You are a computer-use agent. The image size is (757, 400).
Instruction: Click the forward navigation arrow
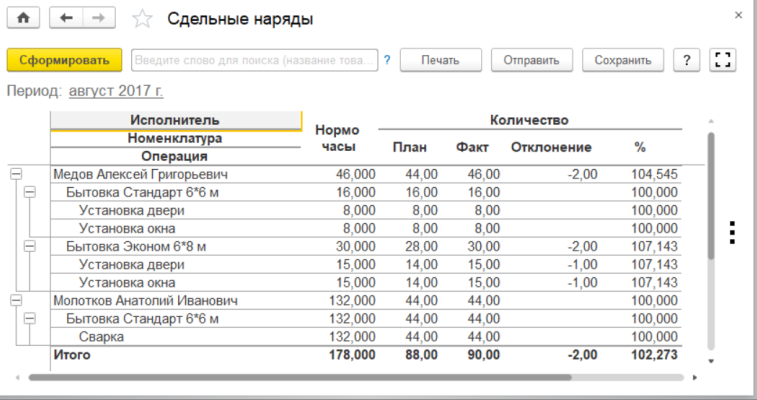tap(97, 19)
